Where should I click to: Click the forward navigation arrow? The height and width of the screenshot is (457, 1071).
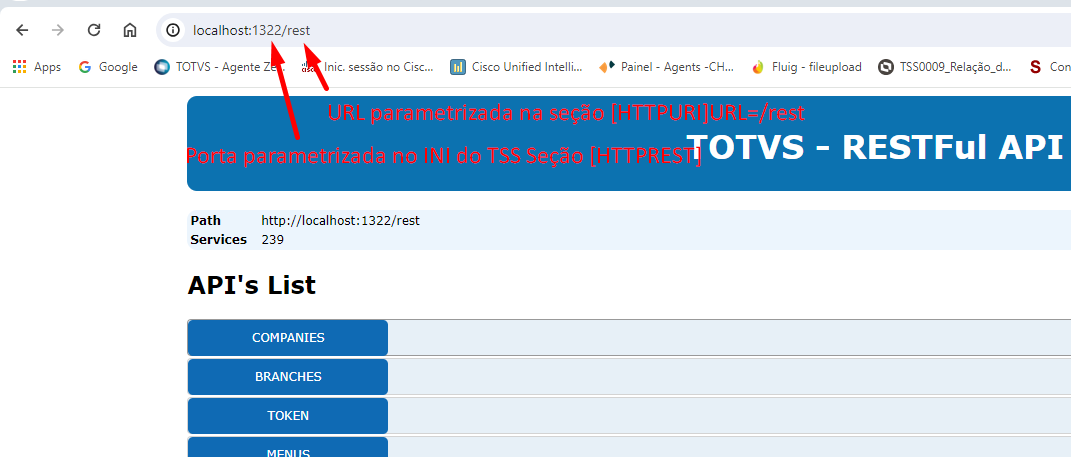pos(58,30)
